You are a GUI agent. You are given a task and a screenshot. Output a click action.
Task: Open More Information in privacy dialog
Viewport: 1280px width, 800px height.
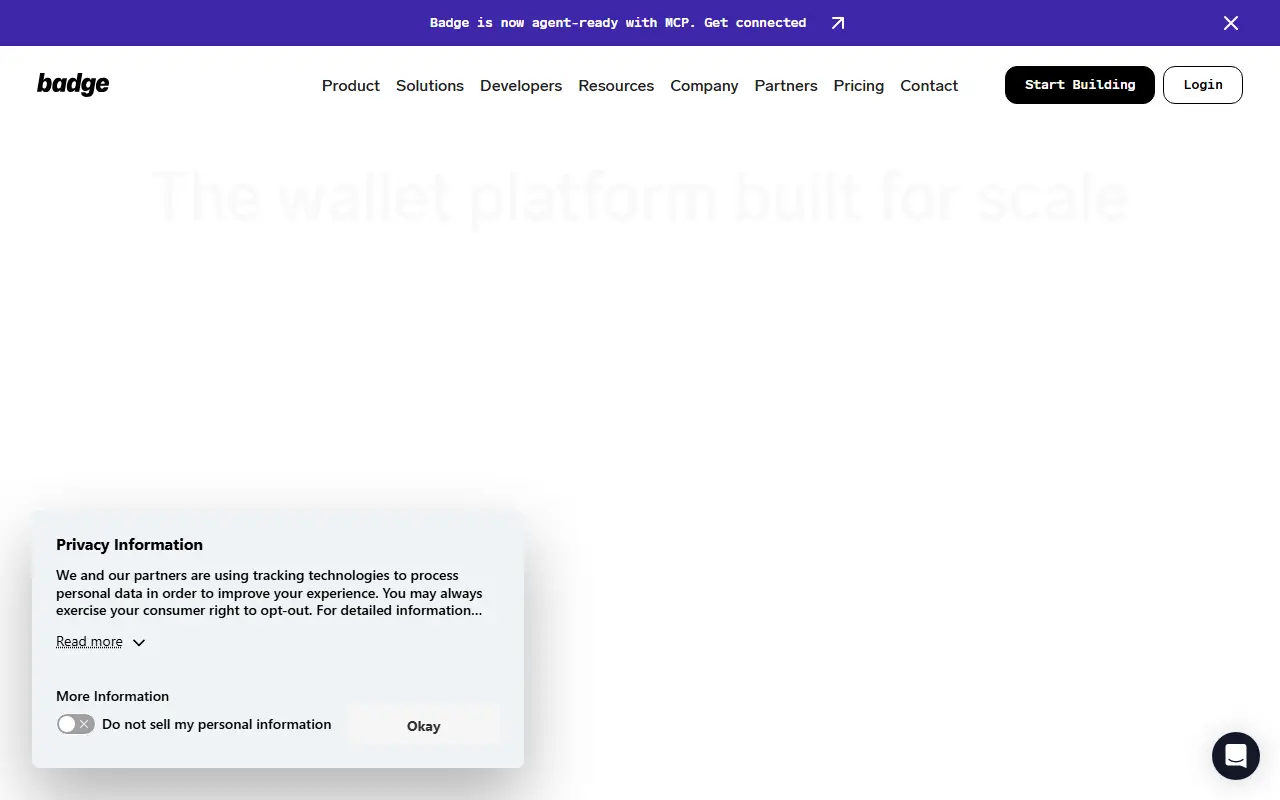coord(112,696)
